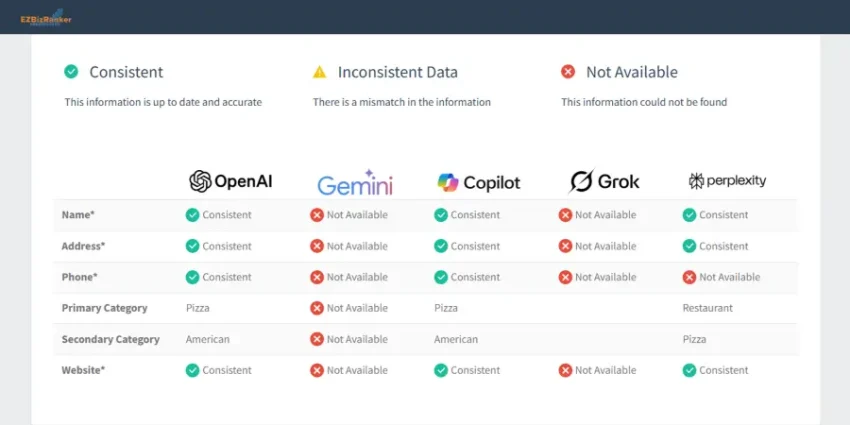Click the Secondary Category row label
This screenshot has height=425, width=850.
[110, 339]
